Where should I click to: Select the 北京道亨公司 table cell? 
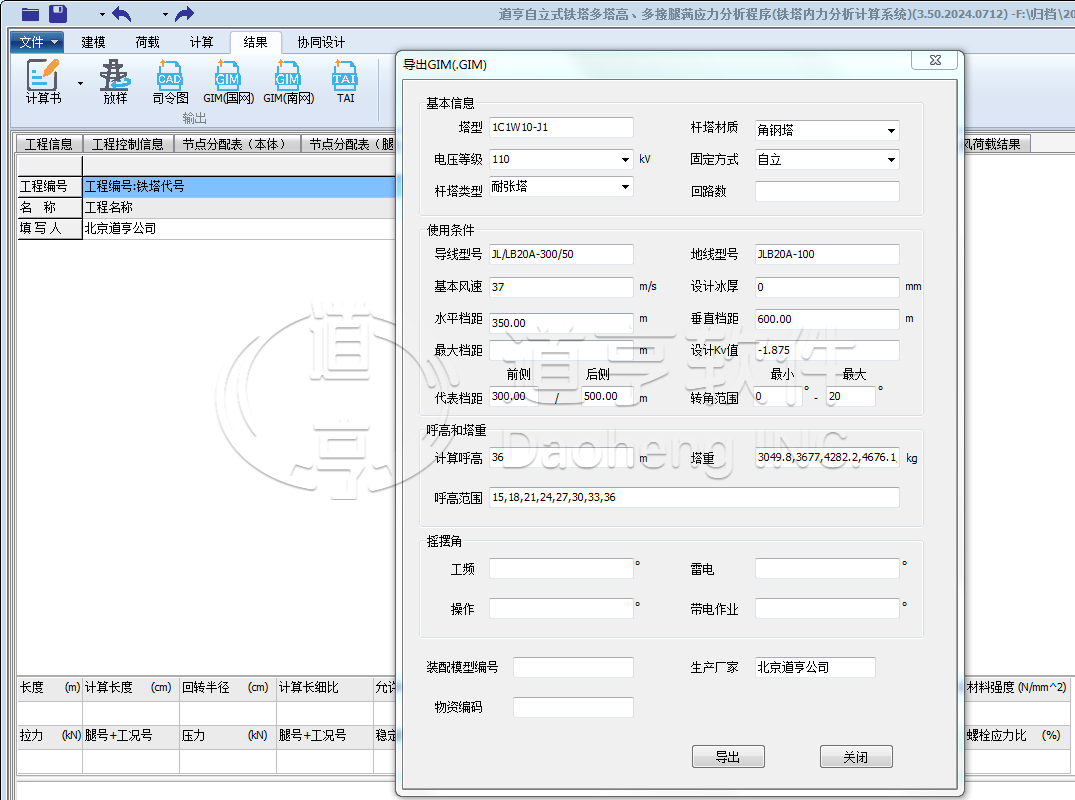(239, 229)
